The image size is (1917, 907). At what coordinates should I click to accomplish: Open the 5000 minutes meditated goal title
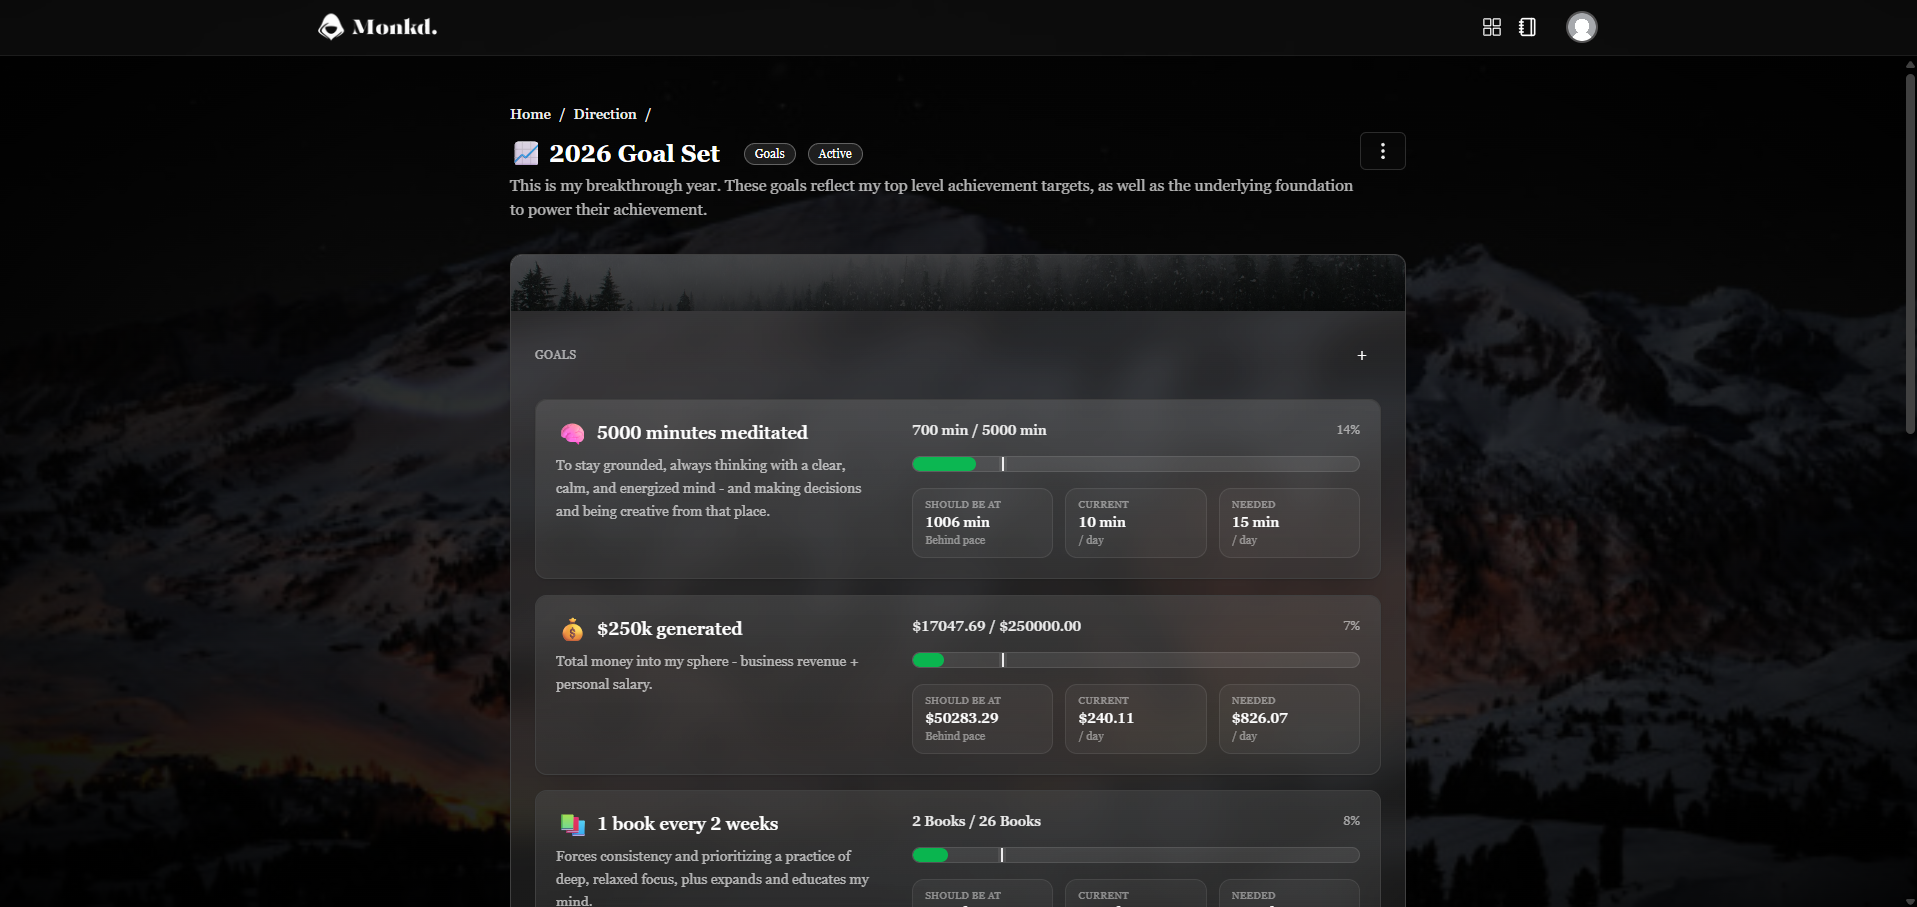(701, 433)
